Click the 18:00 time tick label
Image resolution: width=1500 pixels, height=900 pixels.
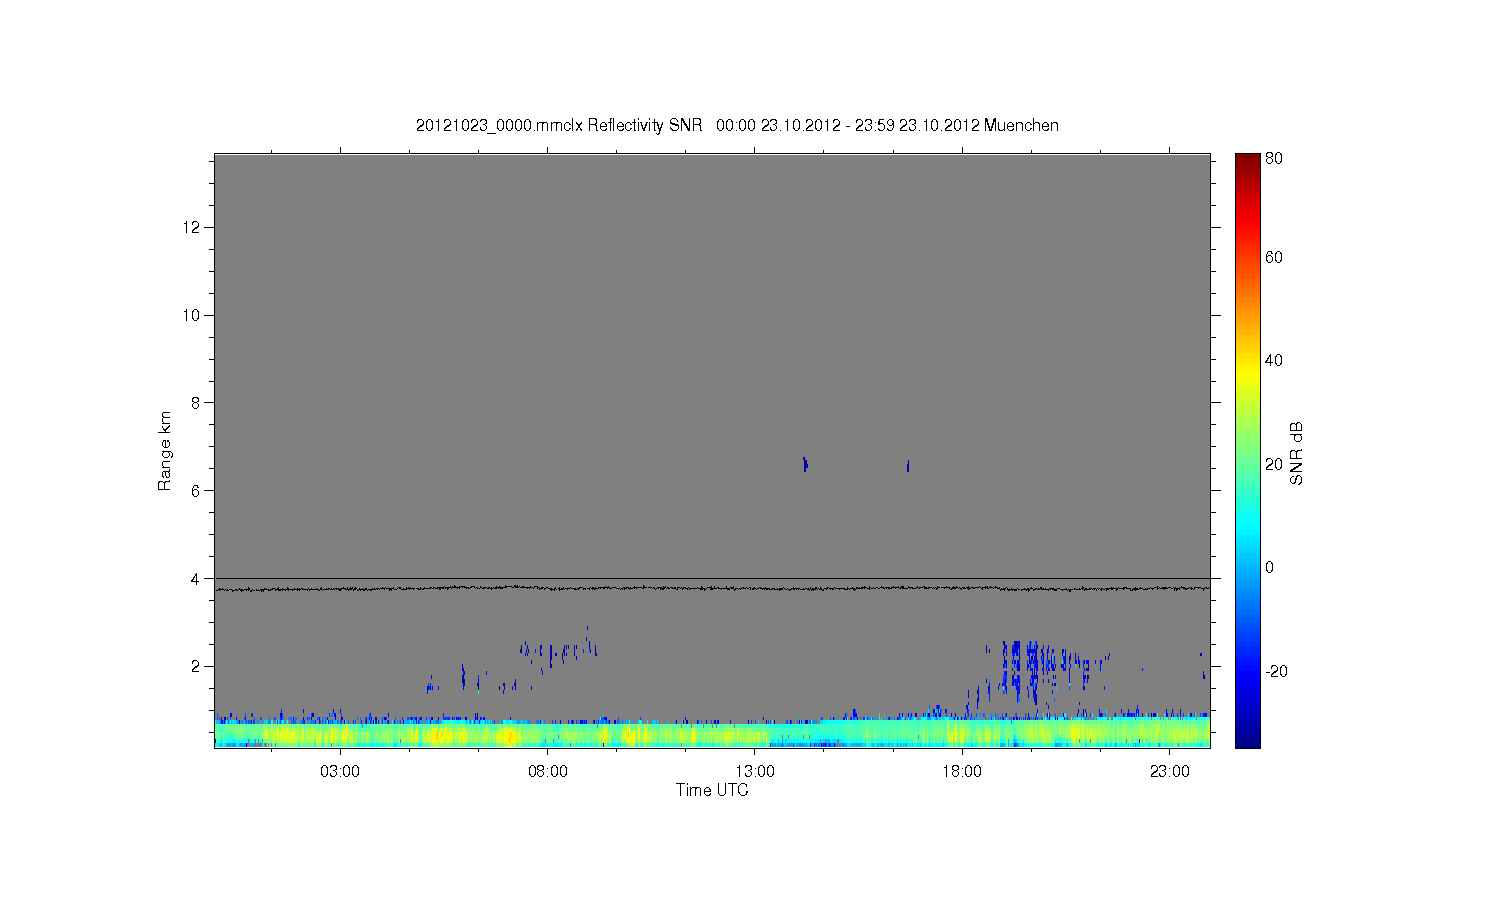[x=962, y=772]
